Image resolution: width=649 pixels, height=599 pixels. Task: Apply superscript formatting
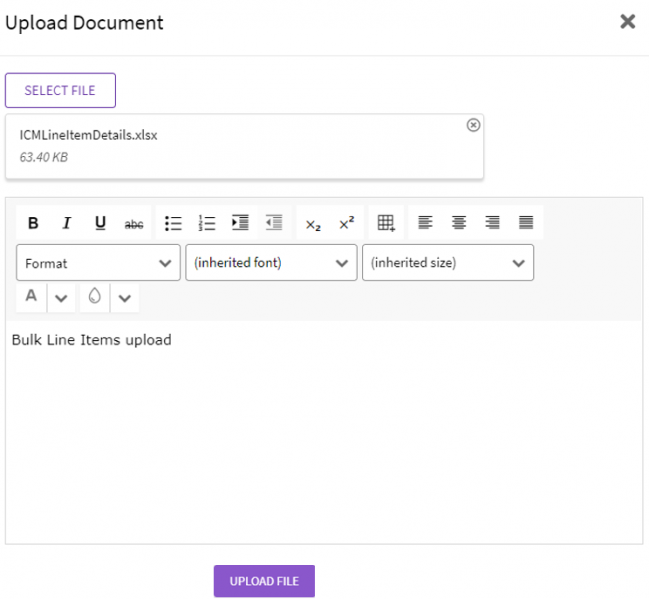pyautogui.click(x=346, y=223)
